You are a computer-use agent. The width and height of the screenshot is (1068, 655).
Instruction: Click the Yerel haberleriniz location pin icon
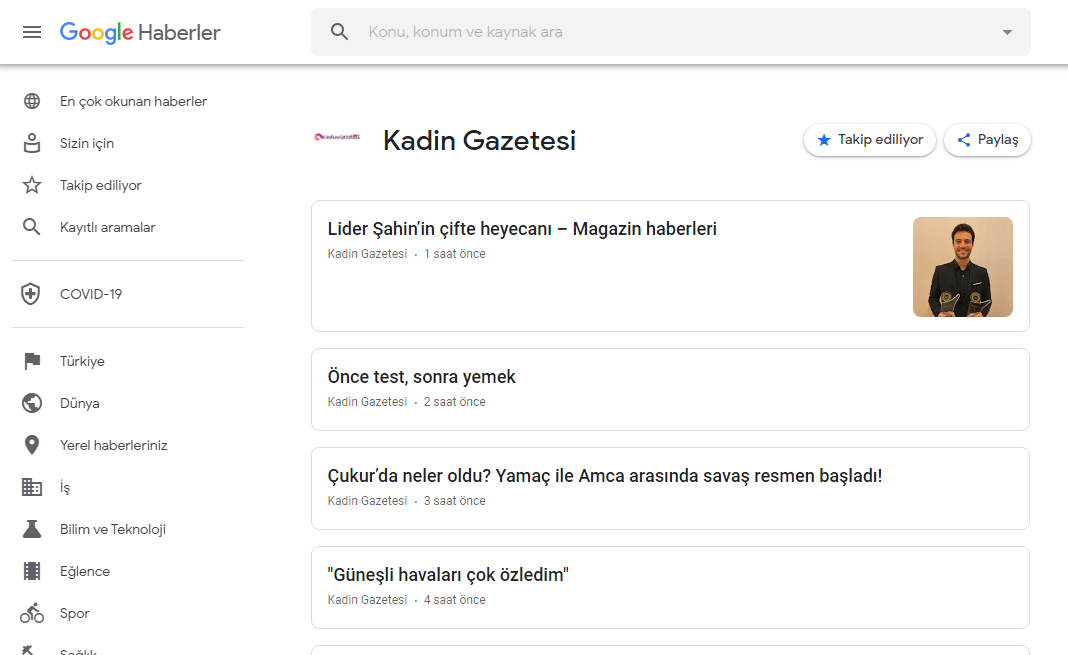tap(32, 445)
